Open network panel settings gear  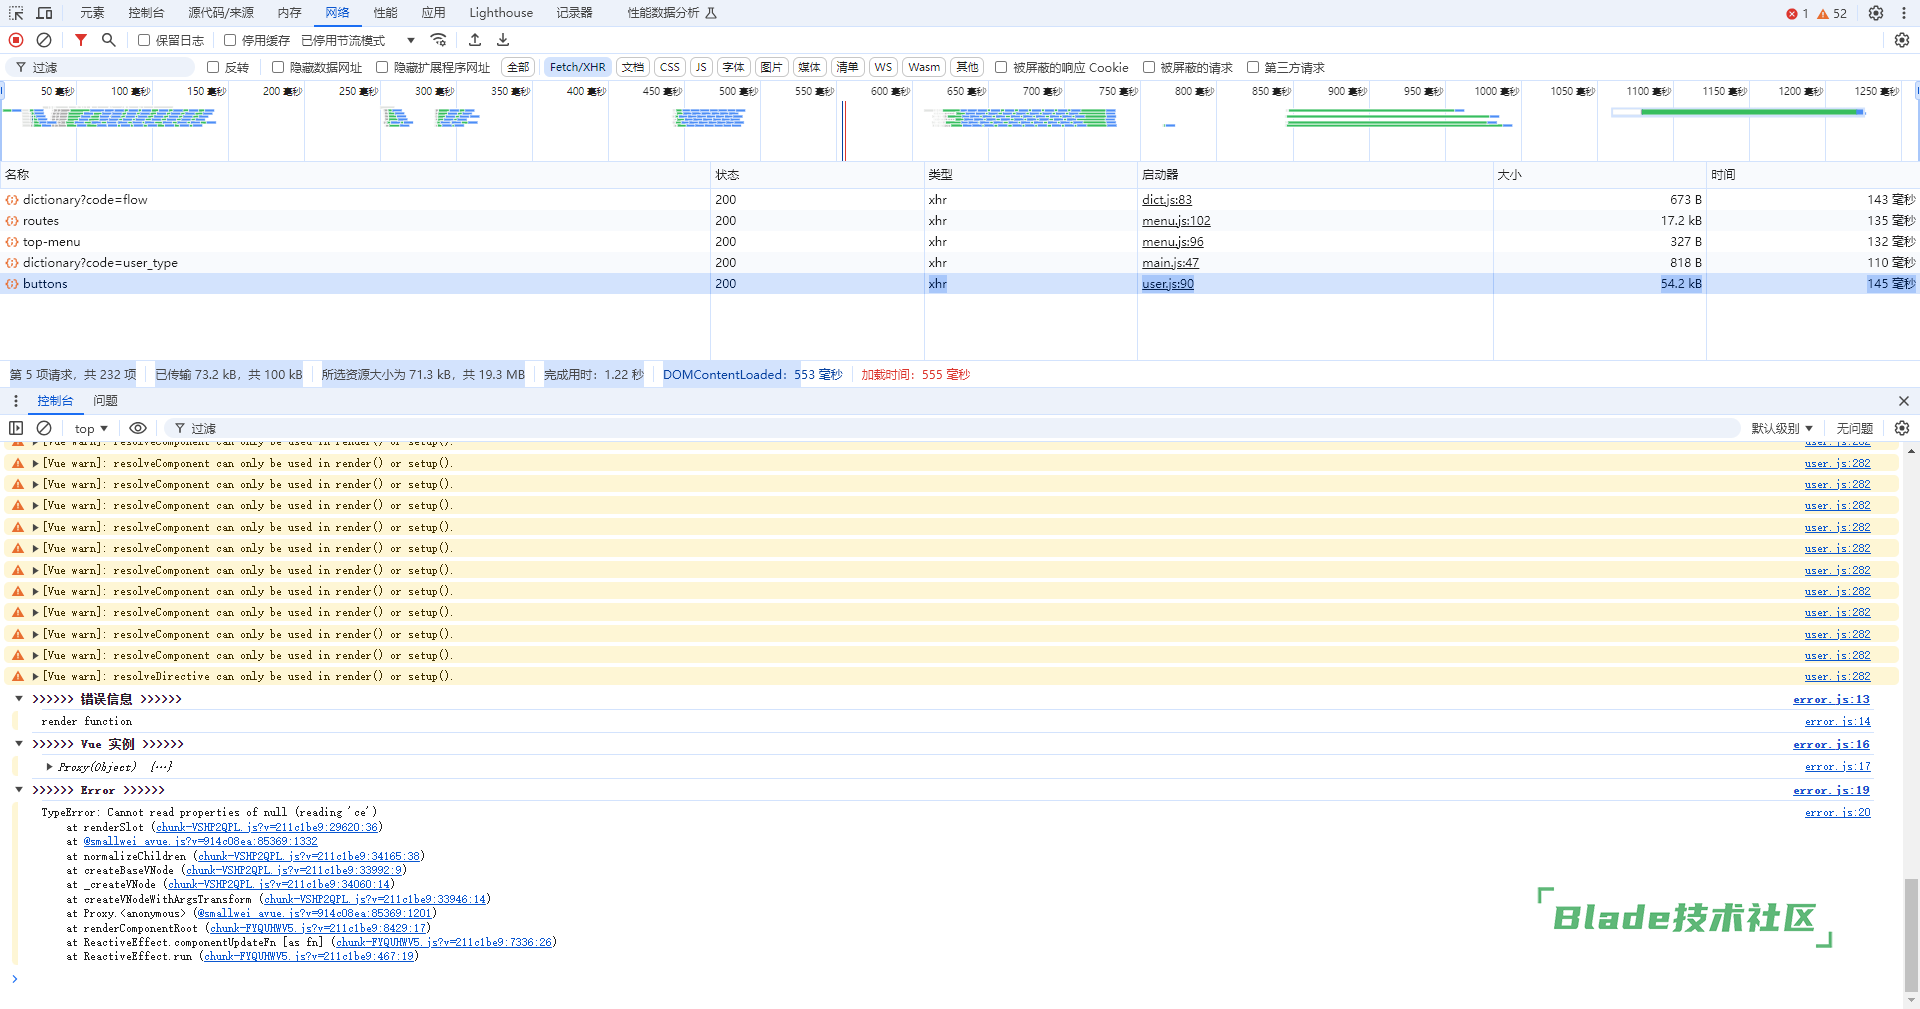coord(1902,40)
